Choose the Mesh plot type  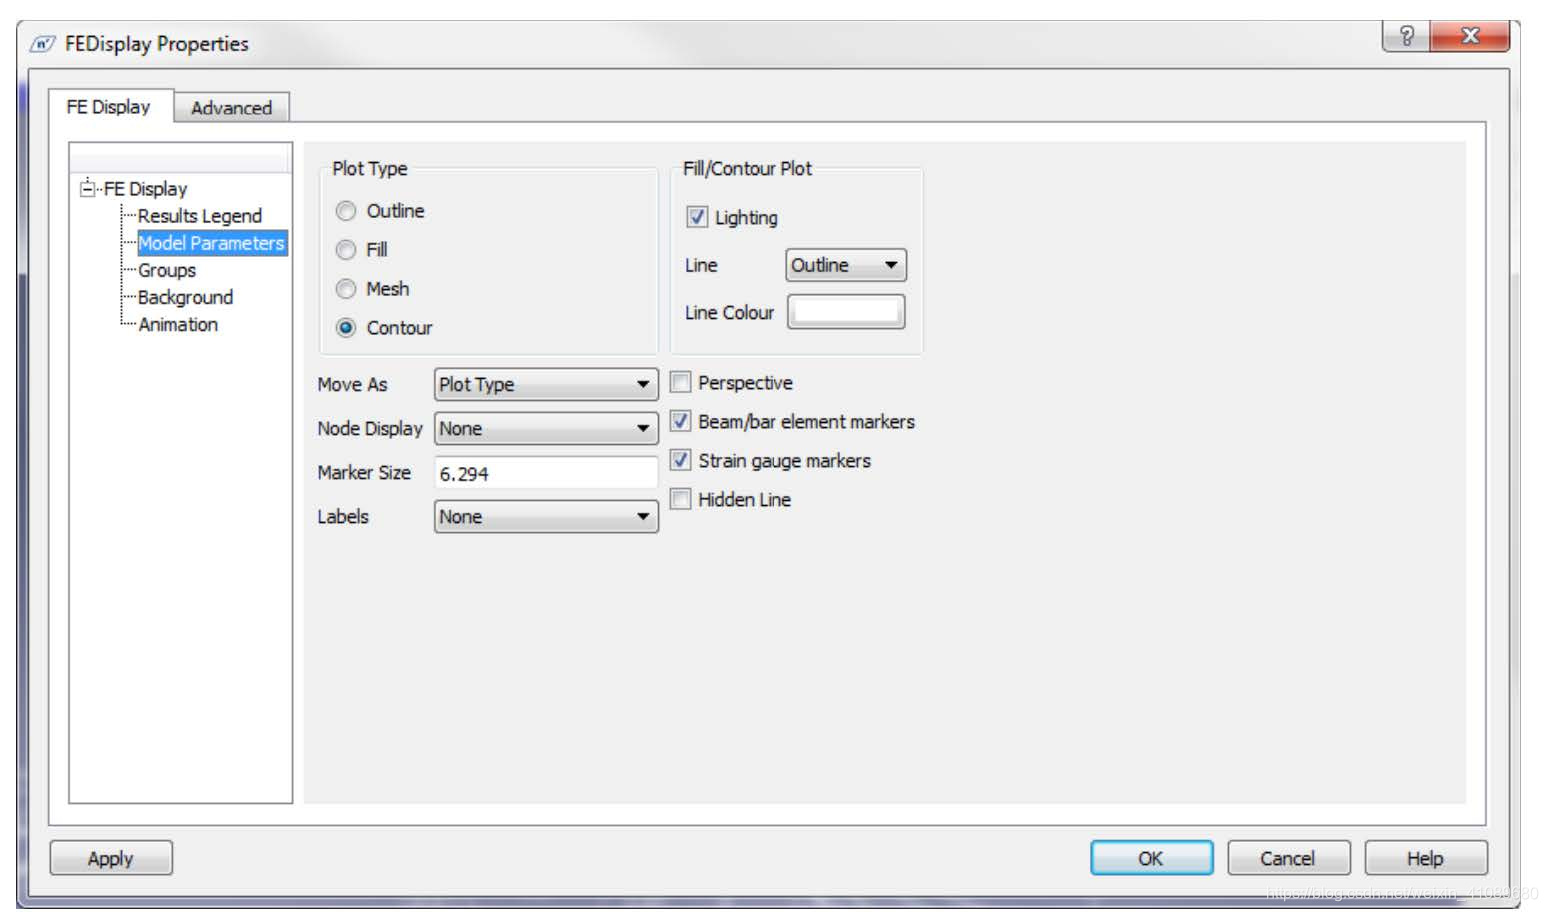tap(346, 289)
